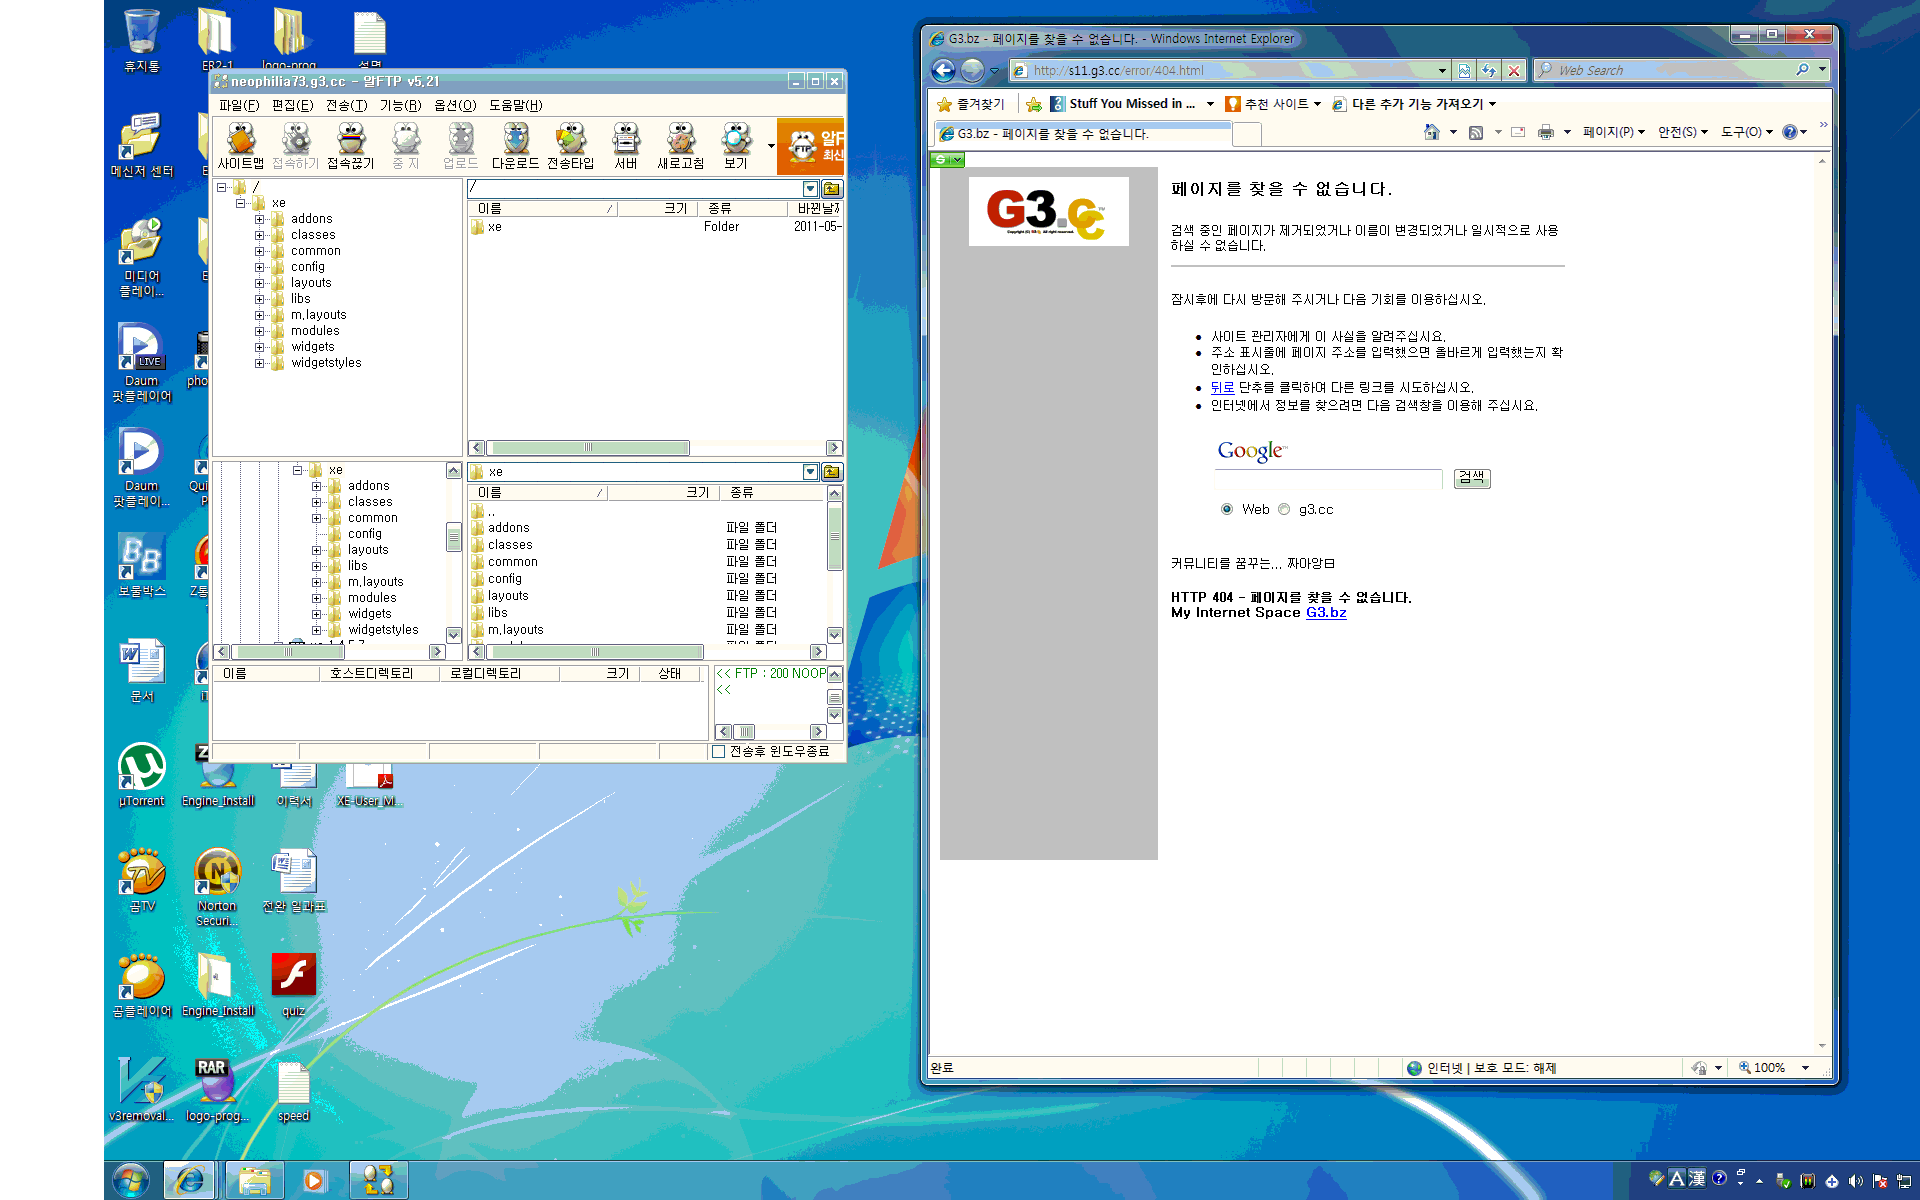Collapse the root / node in the remote tree
Screen dimensions: 1920x1200
click(x=221, y=187)
